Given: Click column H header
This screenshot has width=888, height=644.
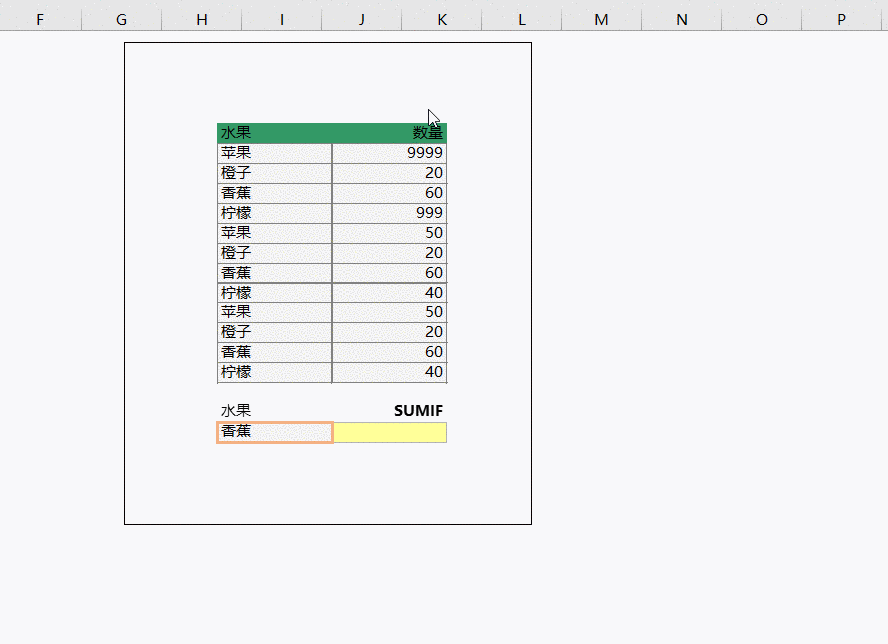Looking at the screenshot, I should (x=202, y=19).
